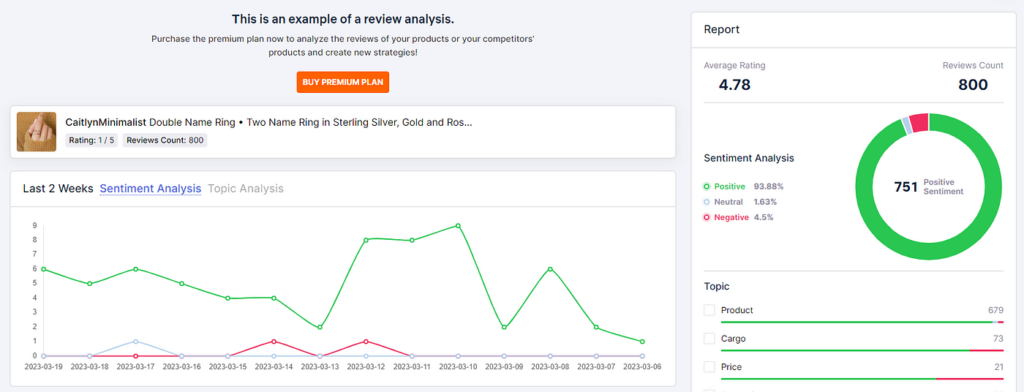Screen dimensions: 1024x392
Task: Click the Cargo topic sentiment bar
Action: [863, 351]
